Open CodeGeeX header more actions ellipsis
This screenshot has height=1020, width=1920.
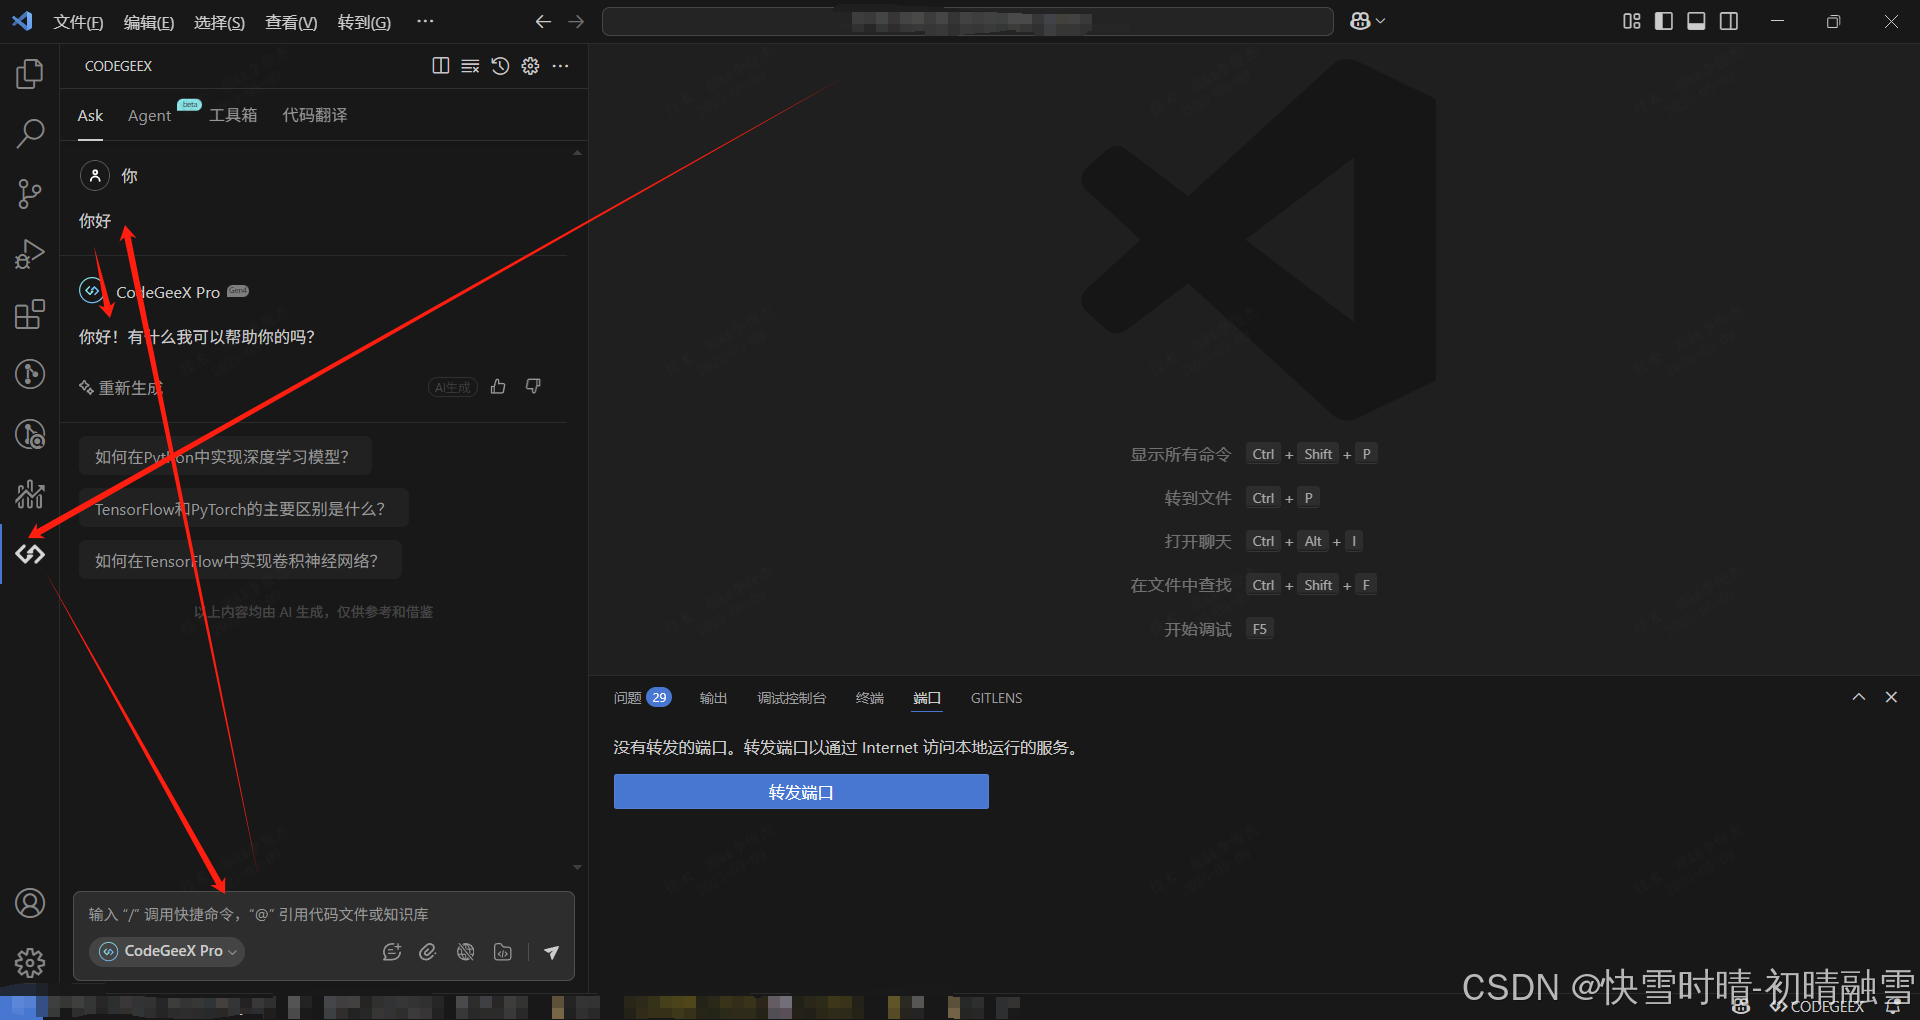[x=560, y=66]
